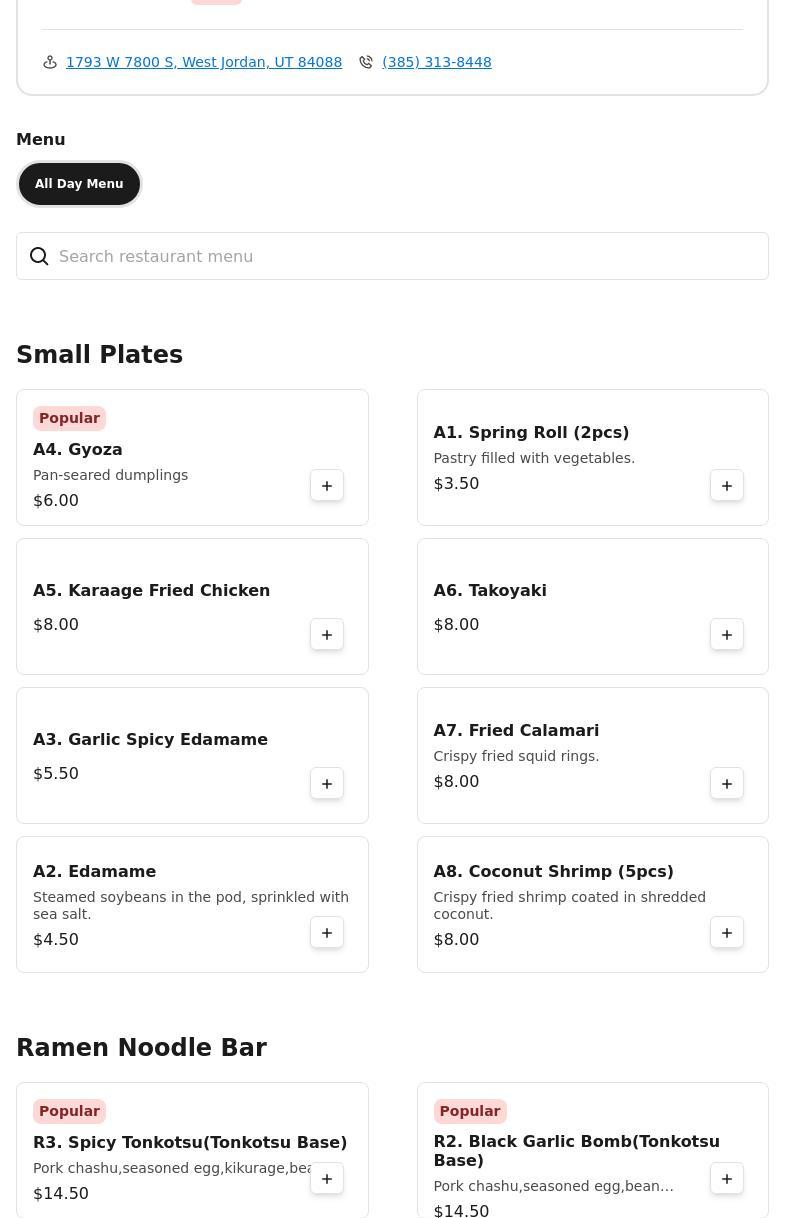
Task: Click the magnifying glass search icon
Action: [x=39, y=257]
